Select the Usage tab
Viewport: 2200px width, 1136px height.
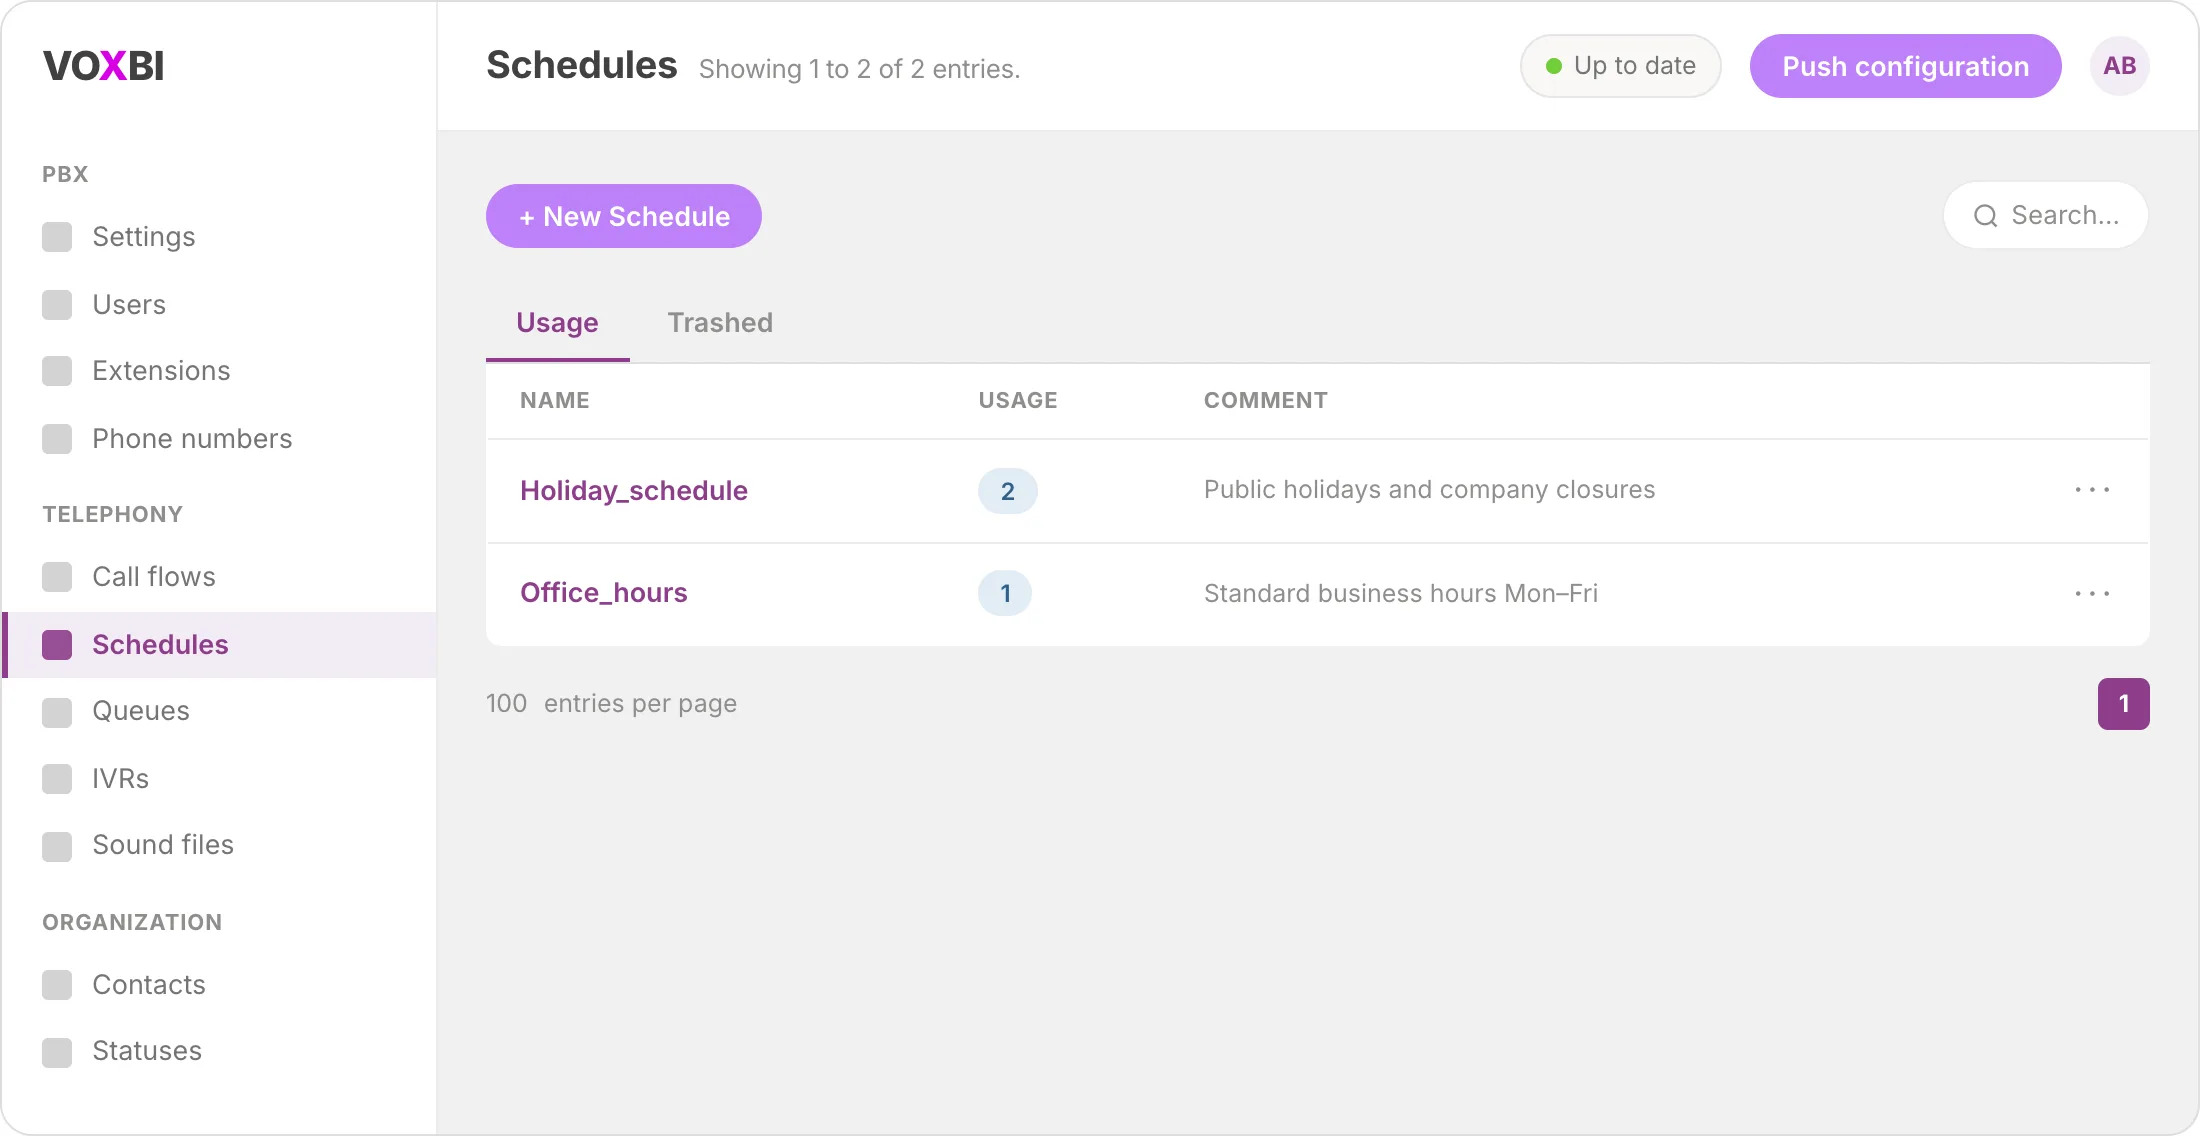click(557, 323)
